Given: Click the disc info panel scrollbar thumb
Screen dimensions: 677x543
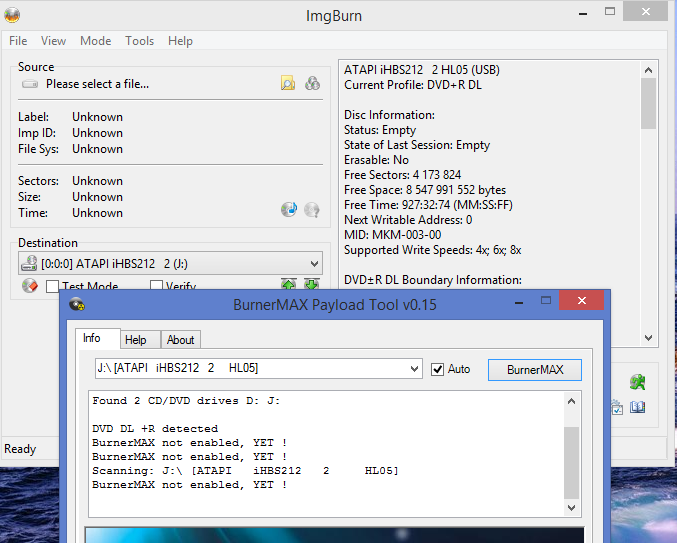Looking at the screenshot, I should tap(648, 103).
